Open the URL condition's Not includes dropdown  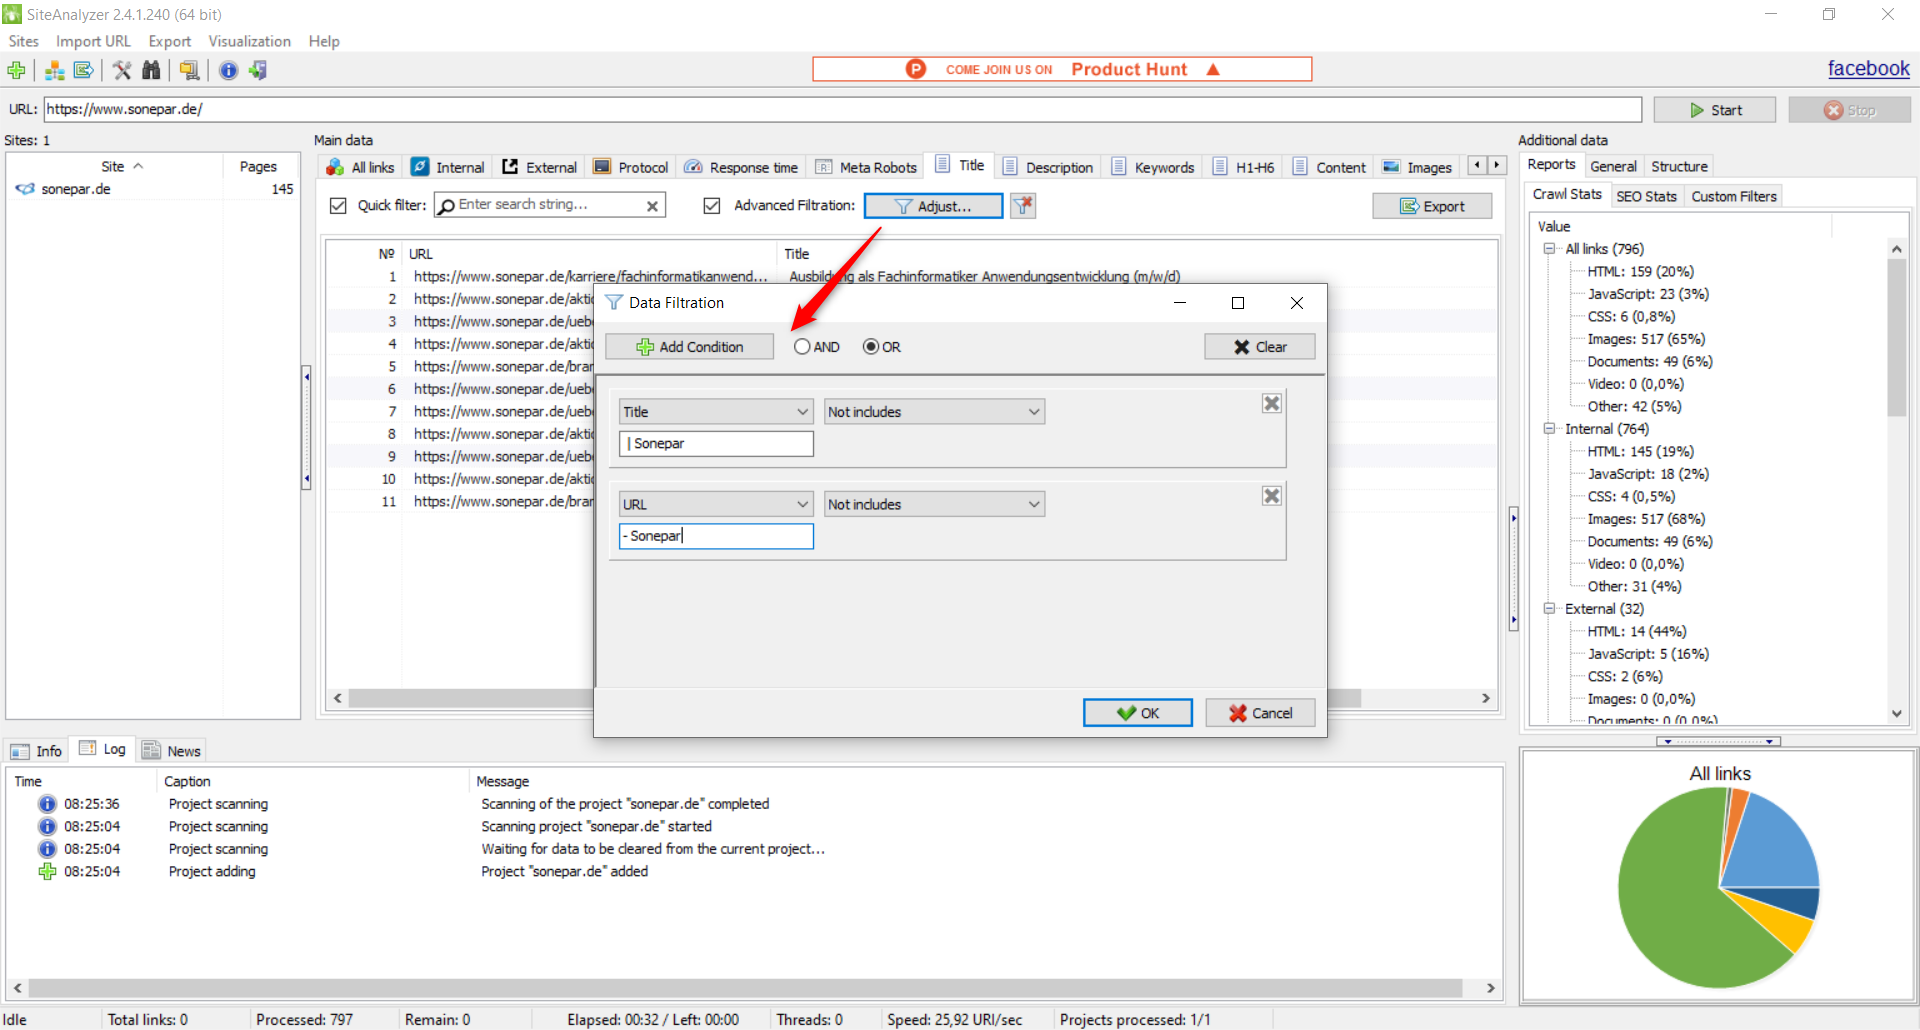tap(934, 505)
